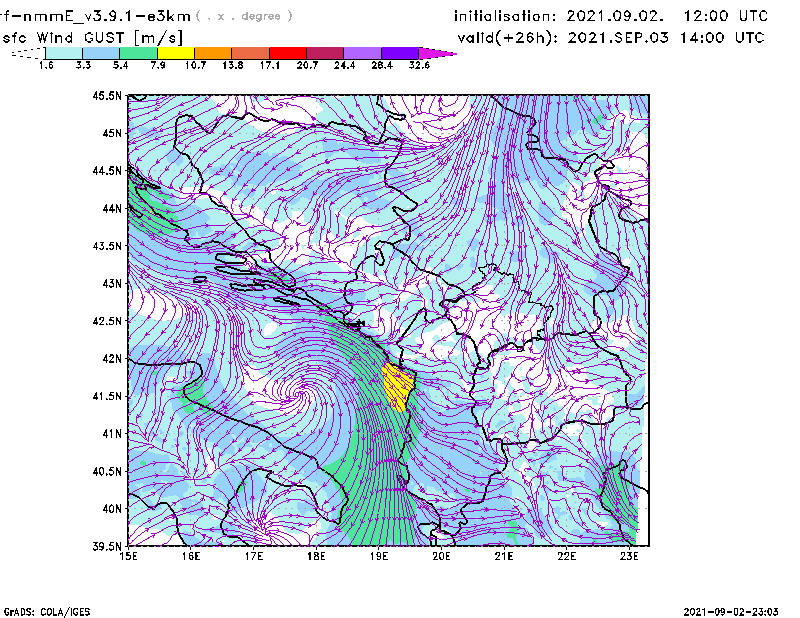
Task: Click the red 17.1–20.7 legend swatch
Action: [288, 53]
